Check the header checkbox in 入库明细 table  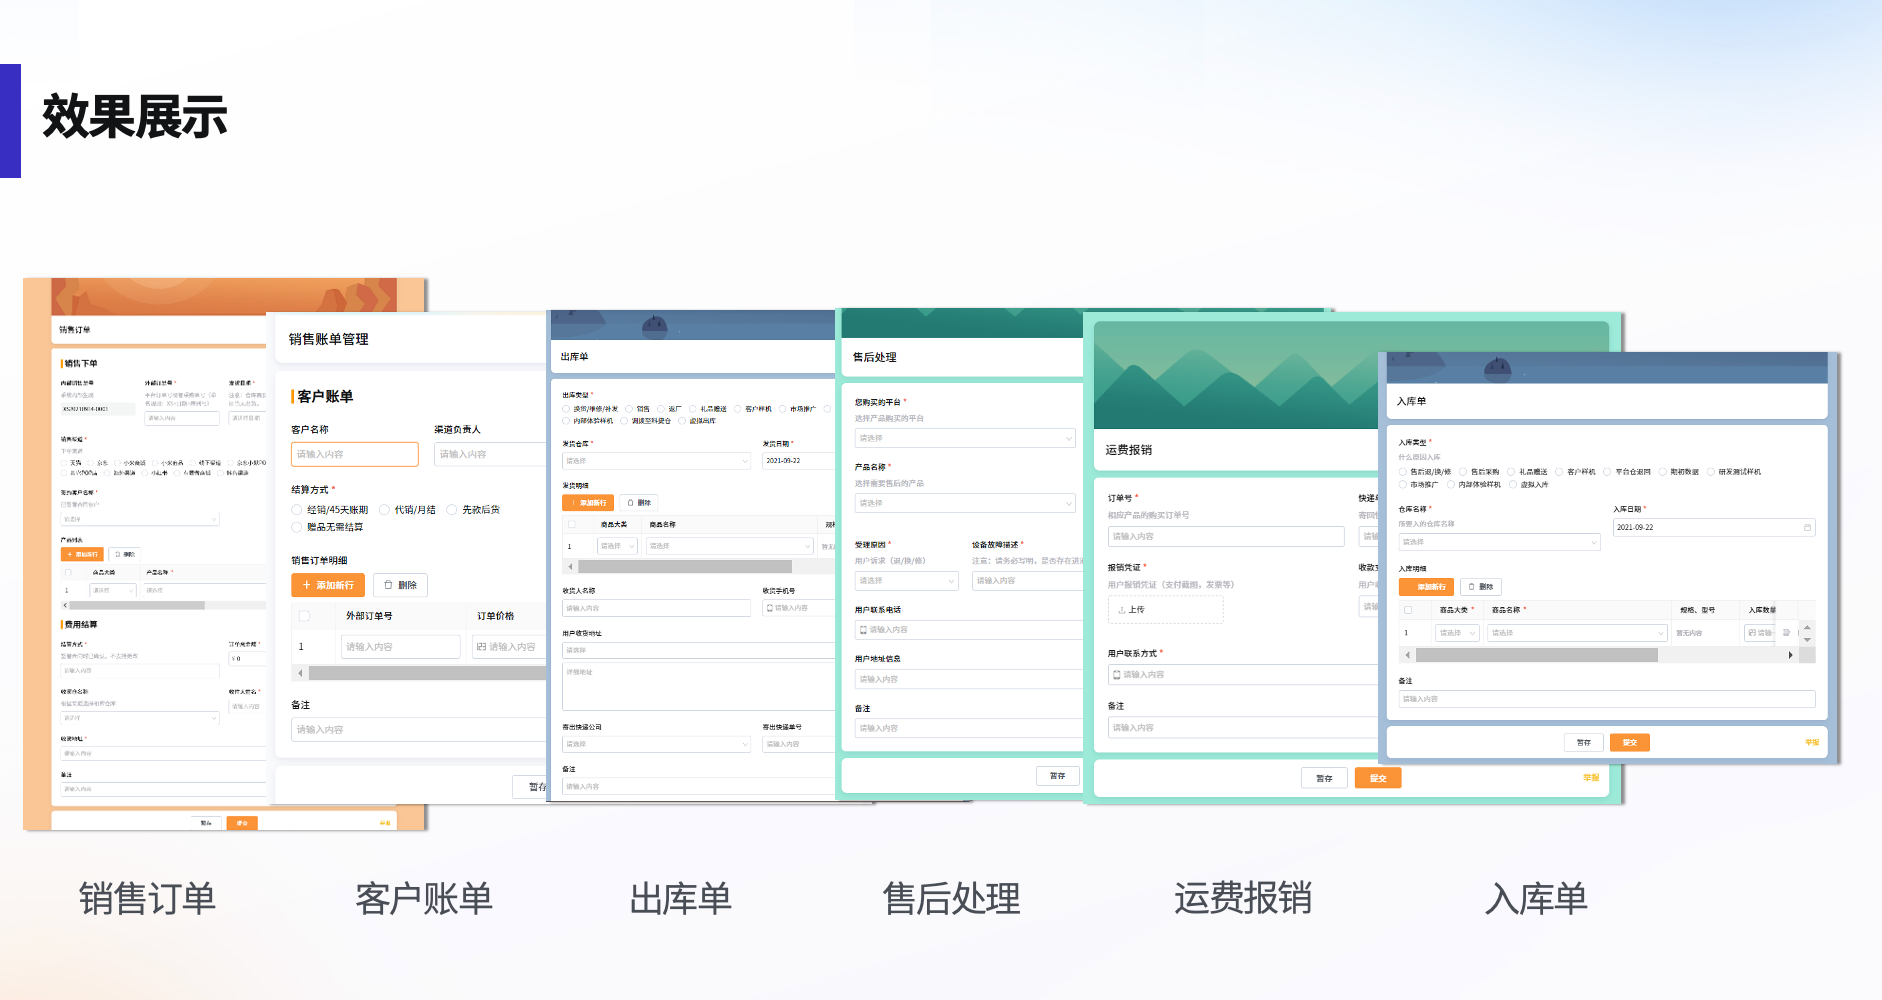pyautogui.click(x=1408, y=610)
